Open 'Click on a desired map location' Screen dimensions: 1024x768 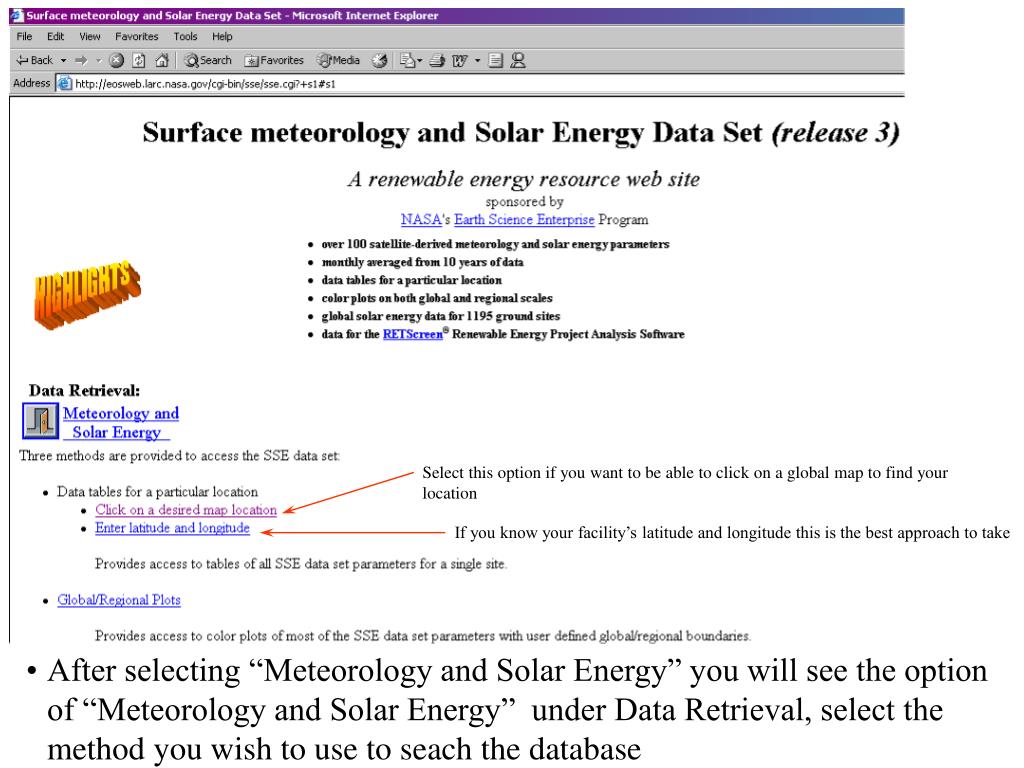point(186,510)
